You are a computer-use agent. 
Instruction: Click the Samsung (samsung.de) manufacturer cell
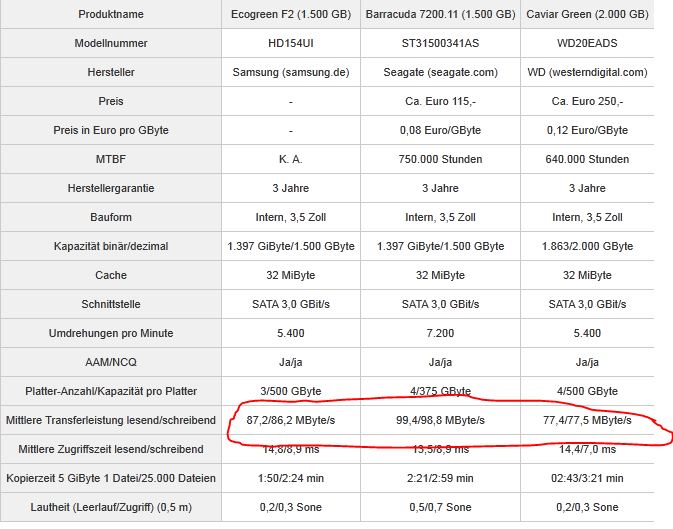[x=289, y=73]
